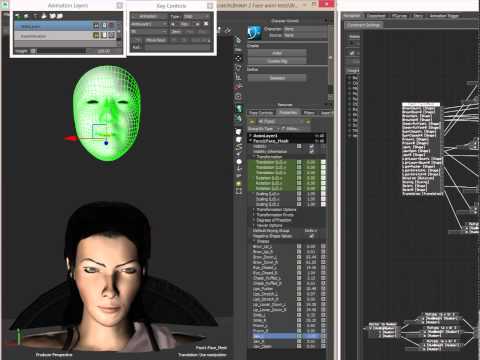480x360 pixels.
Task: Click the Skeleton button
Action: (277, 78)
